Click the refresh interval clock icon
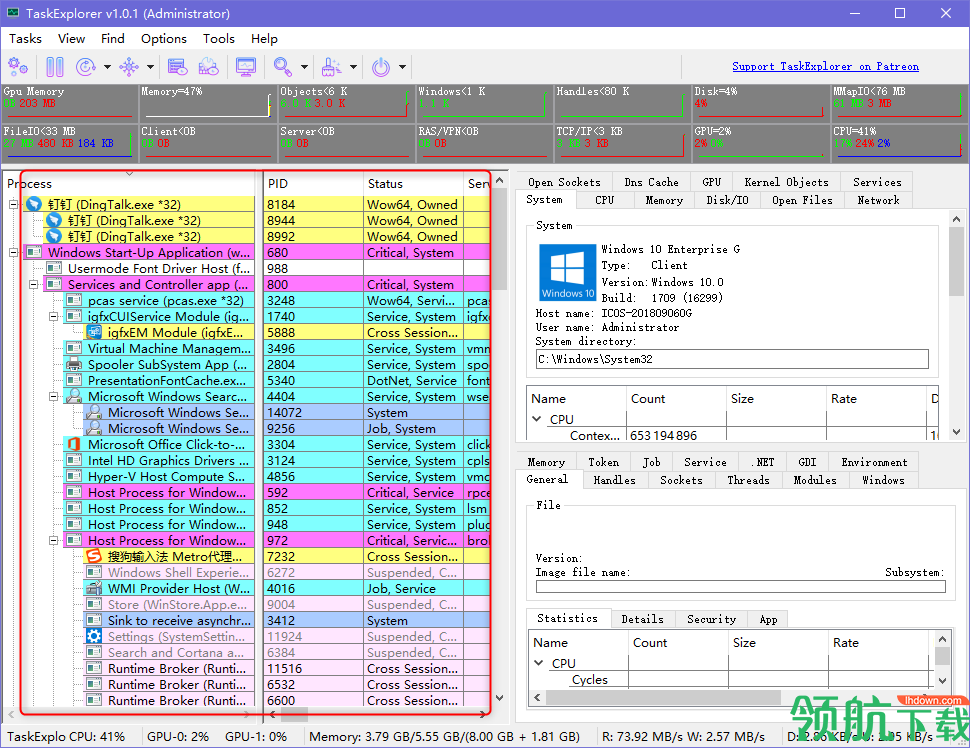Image resolution: width=970 pixels, height=748 pixels. pyautogui.click(x=85, y=66)
